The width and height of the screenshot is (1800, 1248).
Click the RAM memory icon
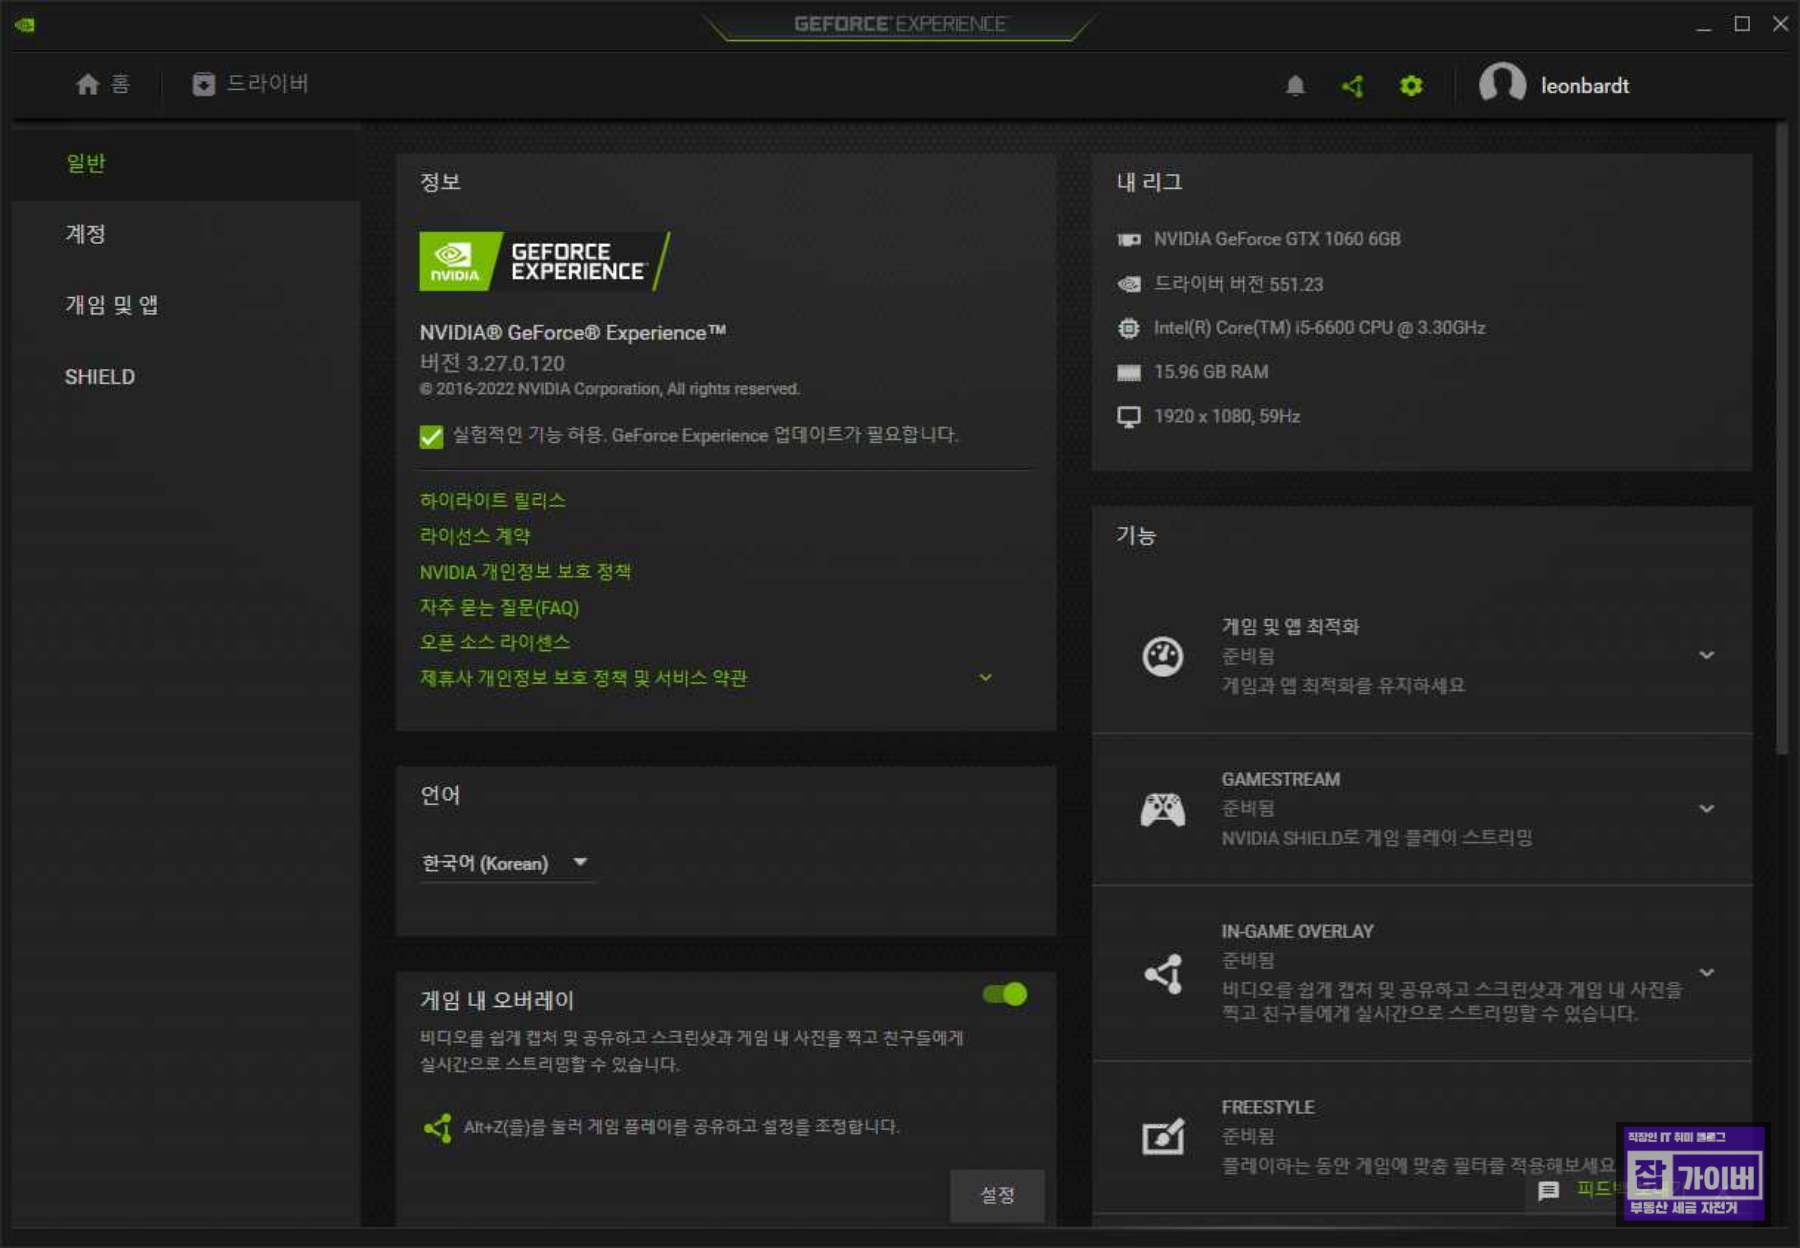coord(1128,372)
